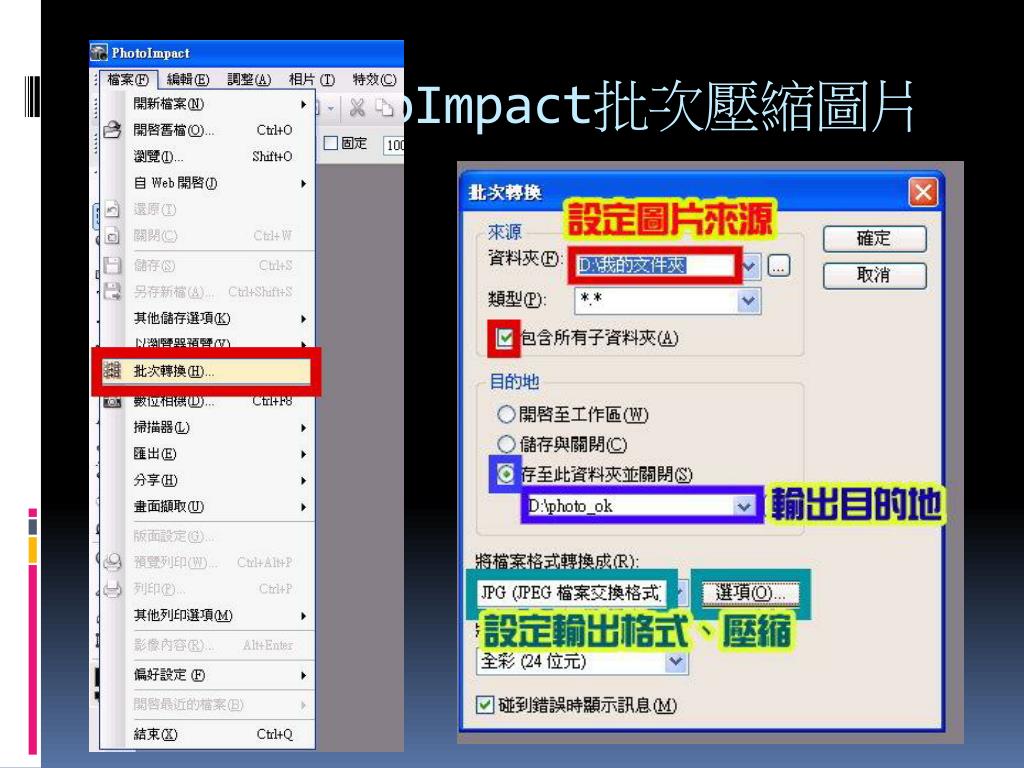
Task: Expand 其他列印選項(M) submenu
Action: [206, 615]
